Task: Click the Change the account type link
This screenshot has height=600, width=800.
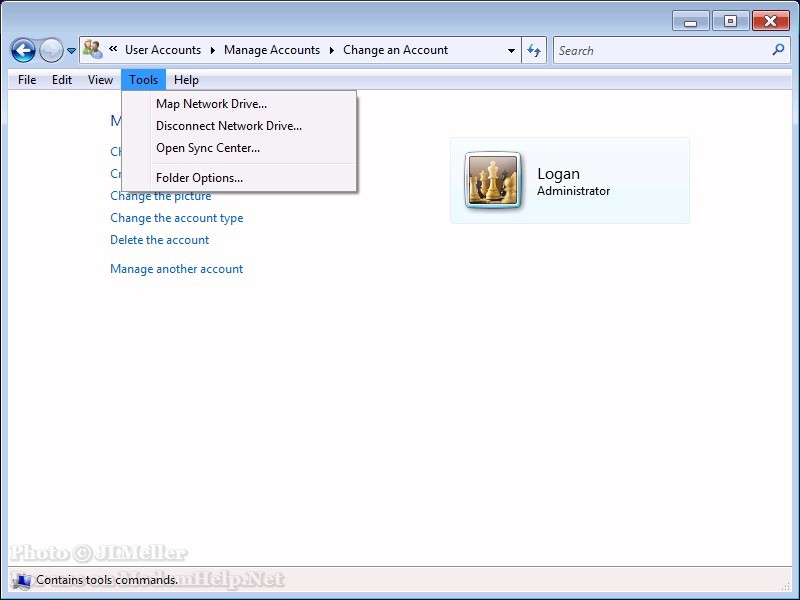Action: [x=176, y=218]
